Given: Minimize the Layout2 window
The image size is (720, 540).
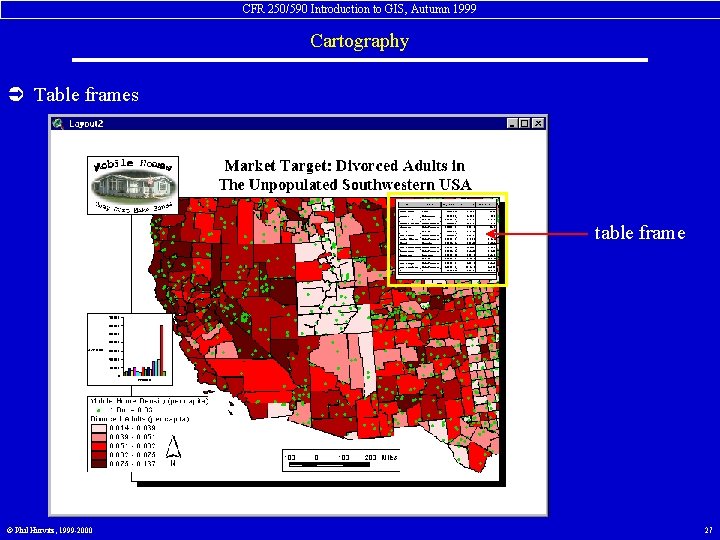Looking at the screenshot, I should 512,124.
